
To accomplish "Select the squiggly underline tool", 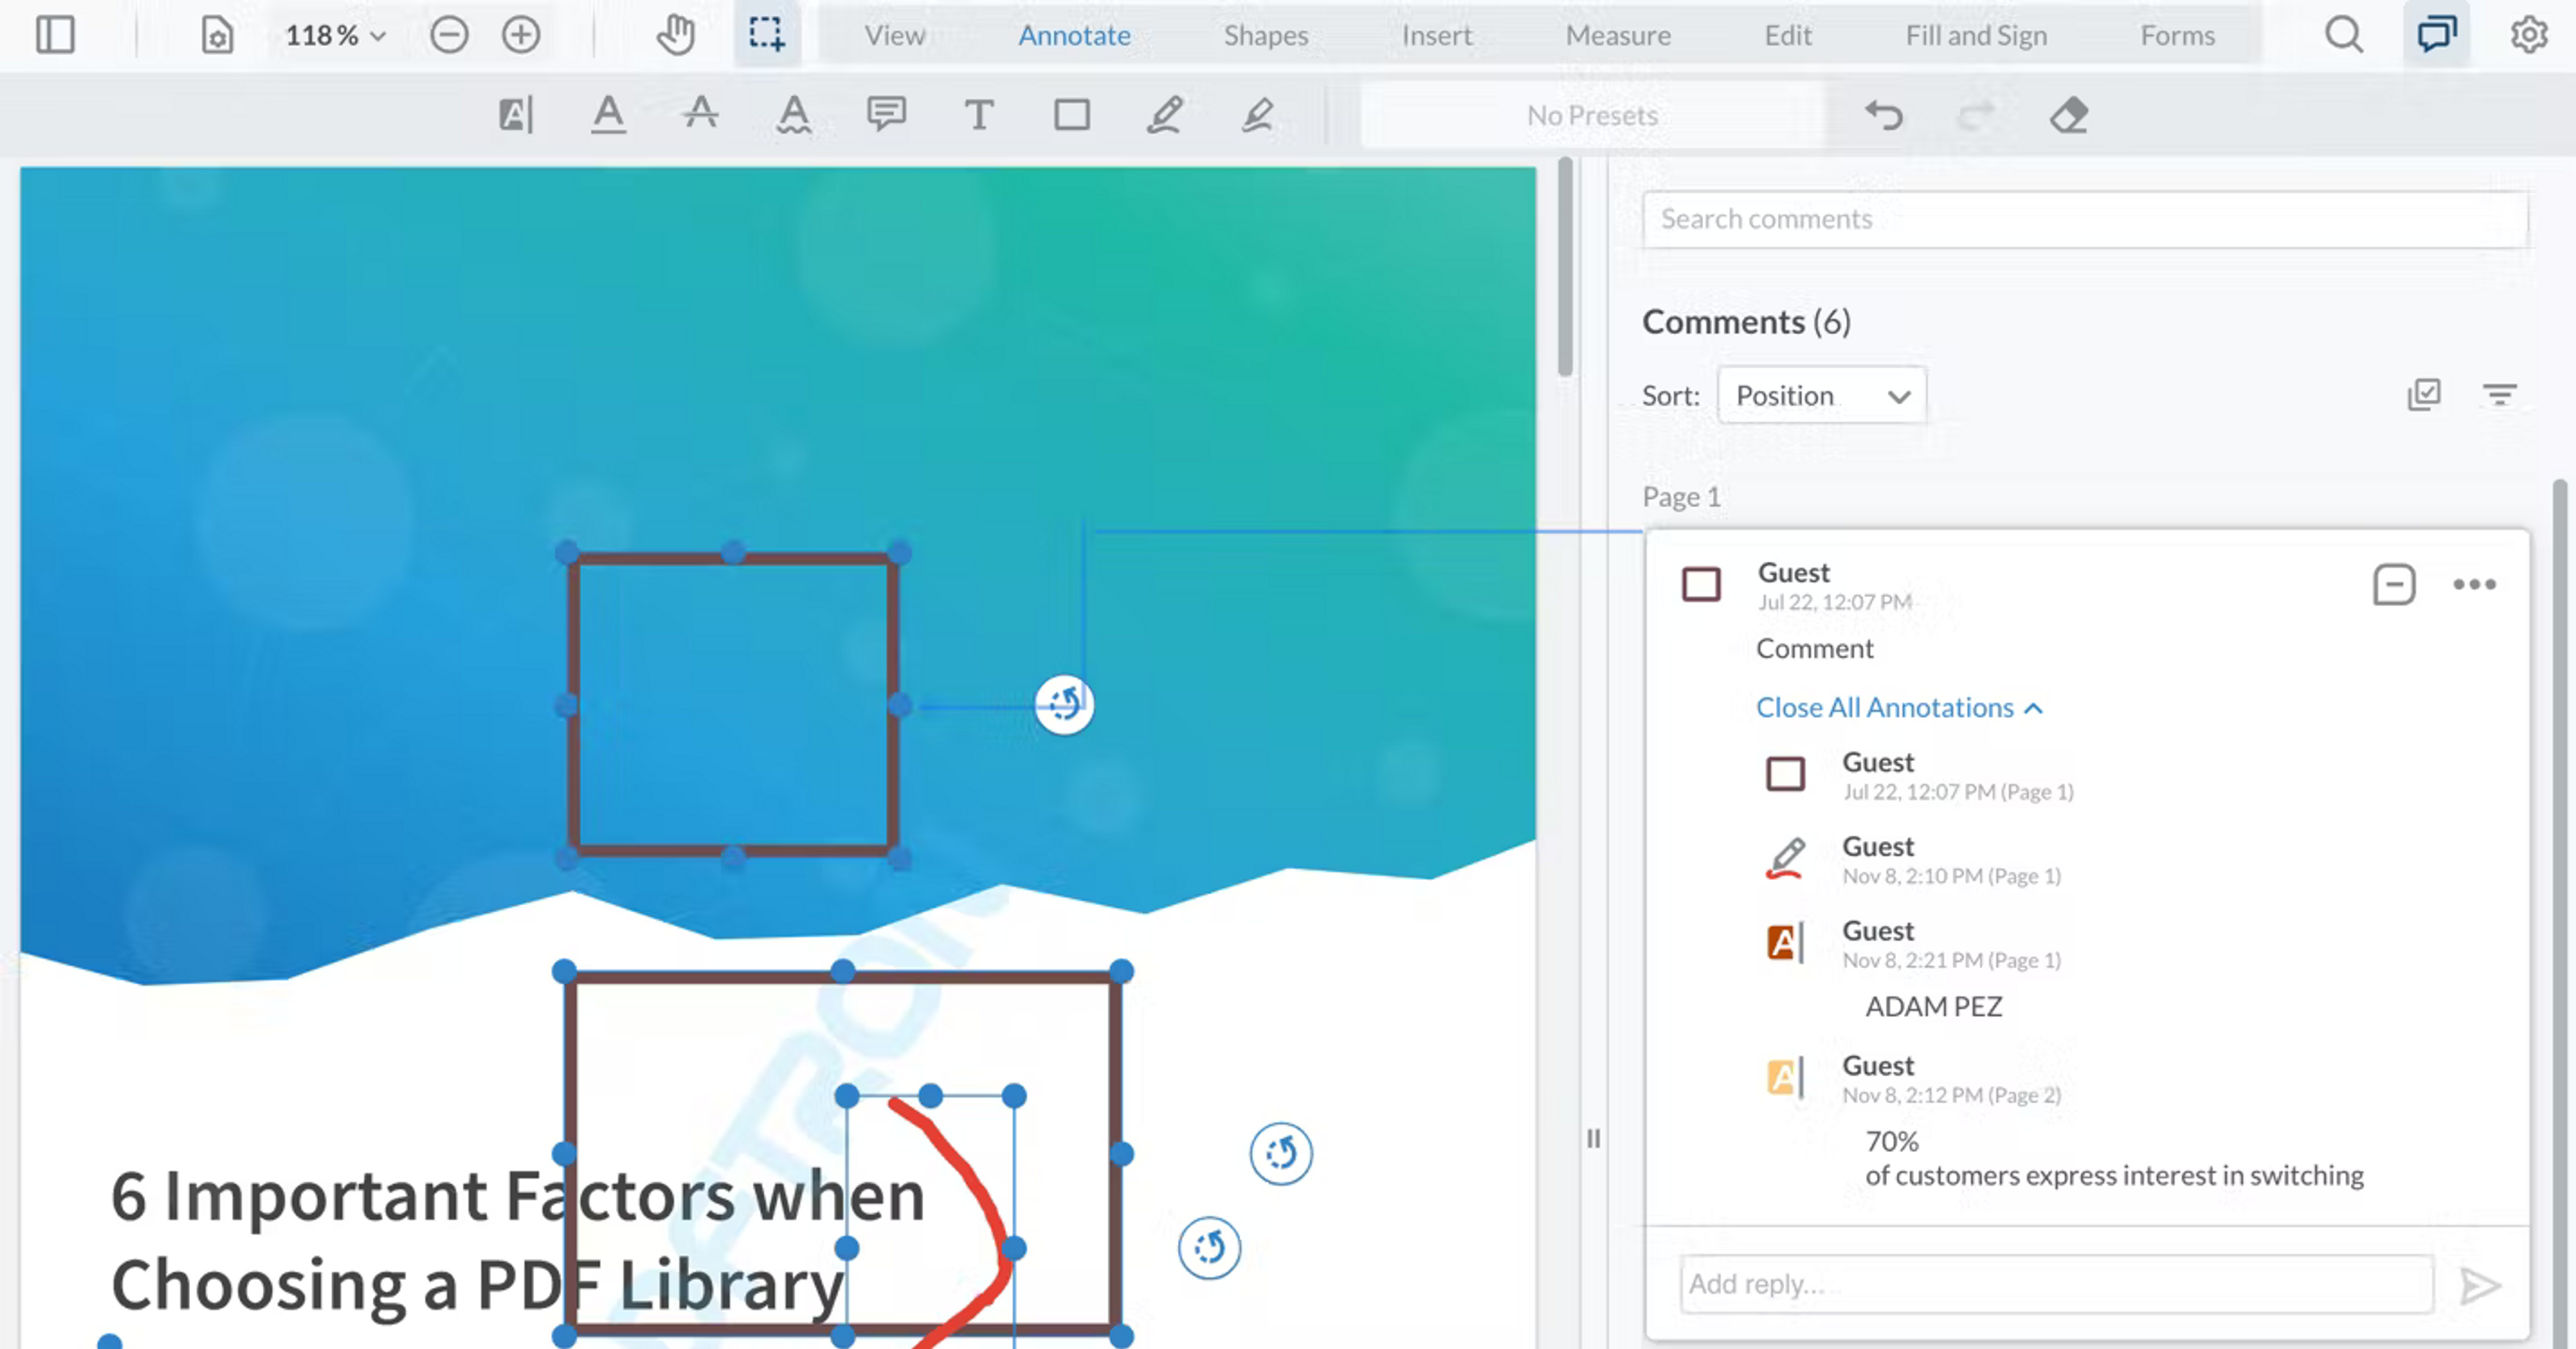I will point(794,115).
